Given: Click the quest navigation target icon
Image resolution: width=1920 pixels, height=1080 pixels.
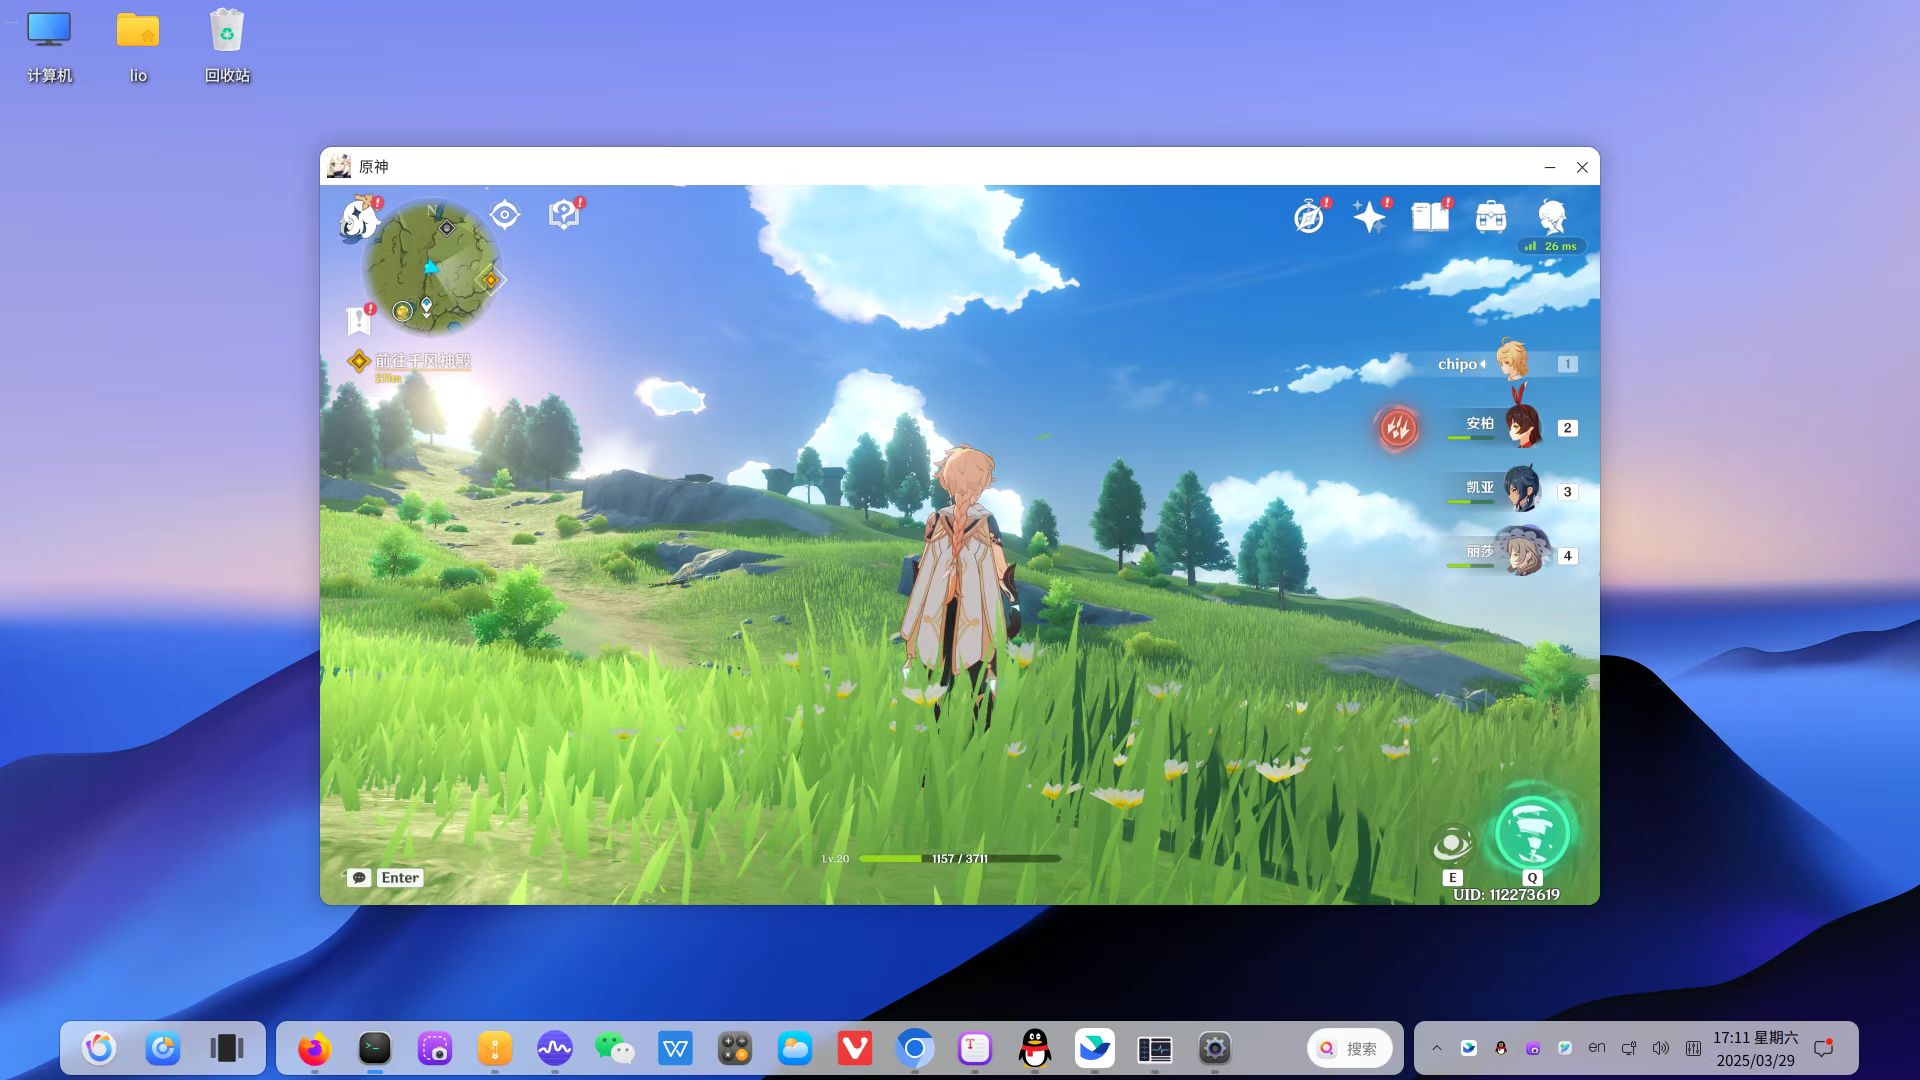Looking at the screenshot, I should tap(505, 214).
